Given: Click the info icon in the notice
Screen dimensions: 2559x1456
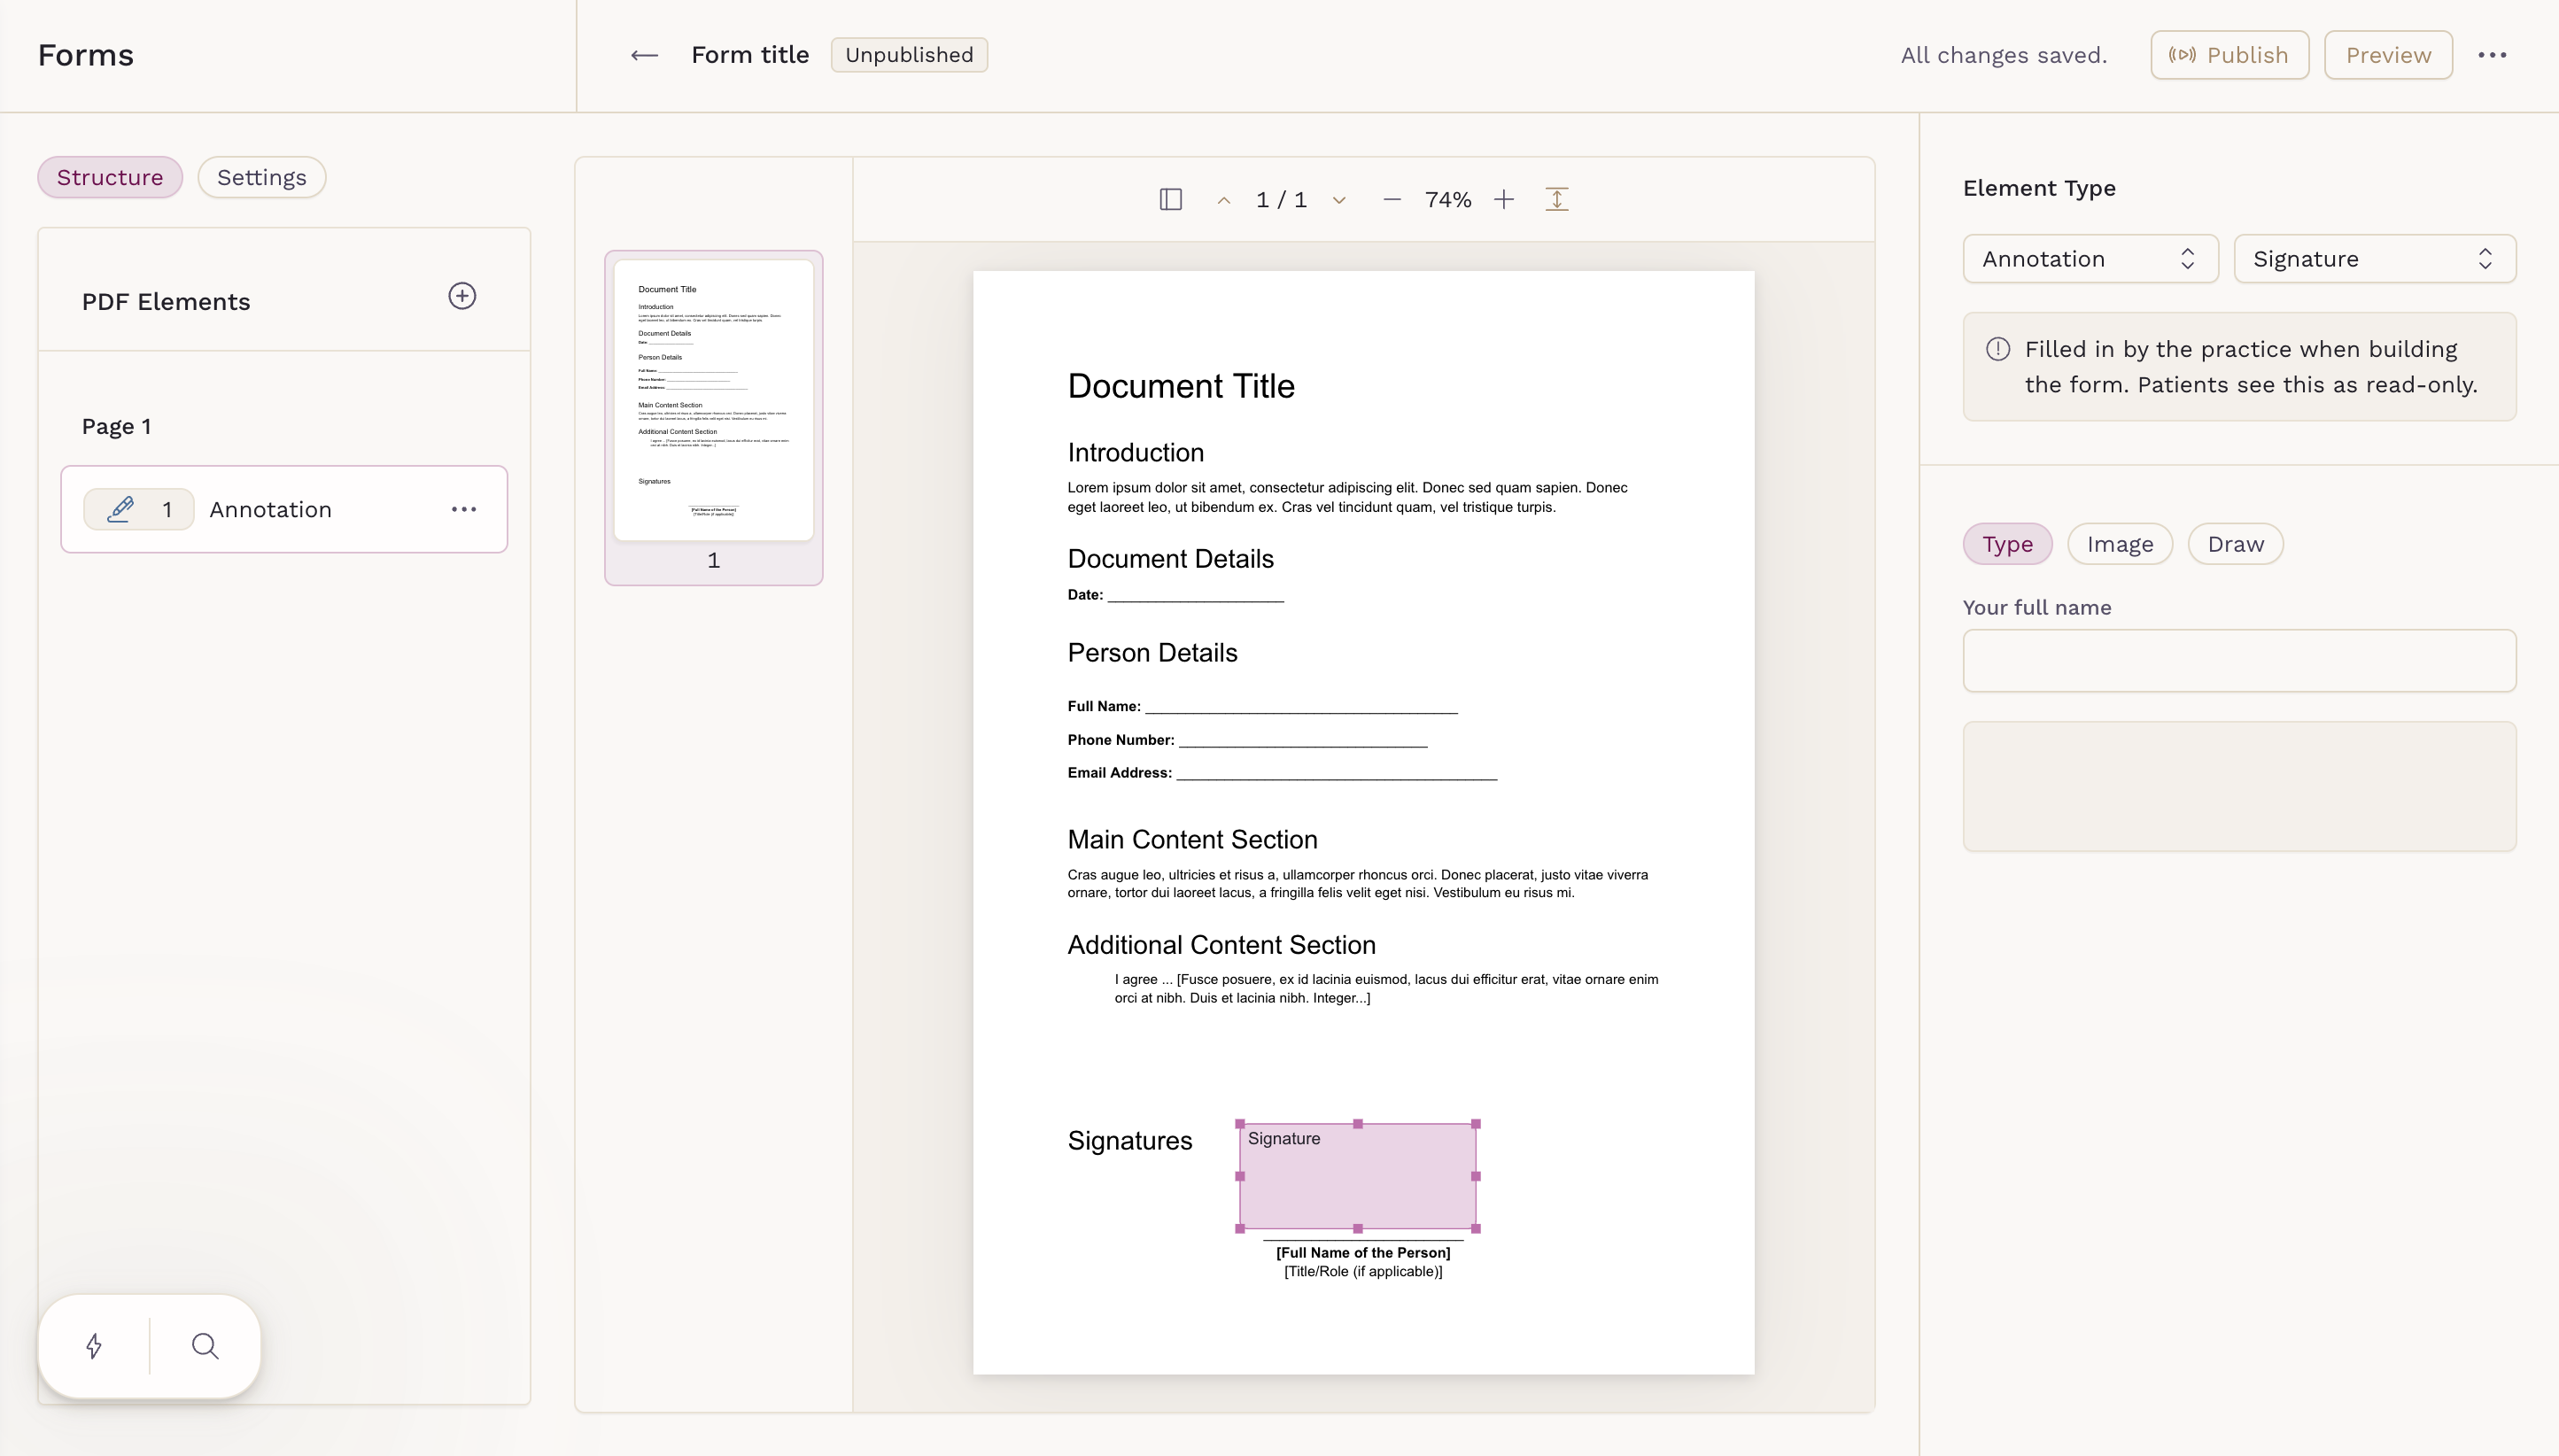Looking at the screenshot, I should click(1997, 349).
